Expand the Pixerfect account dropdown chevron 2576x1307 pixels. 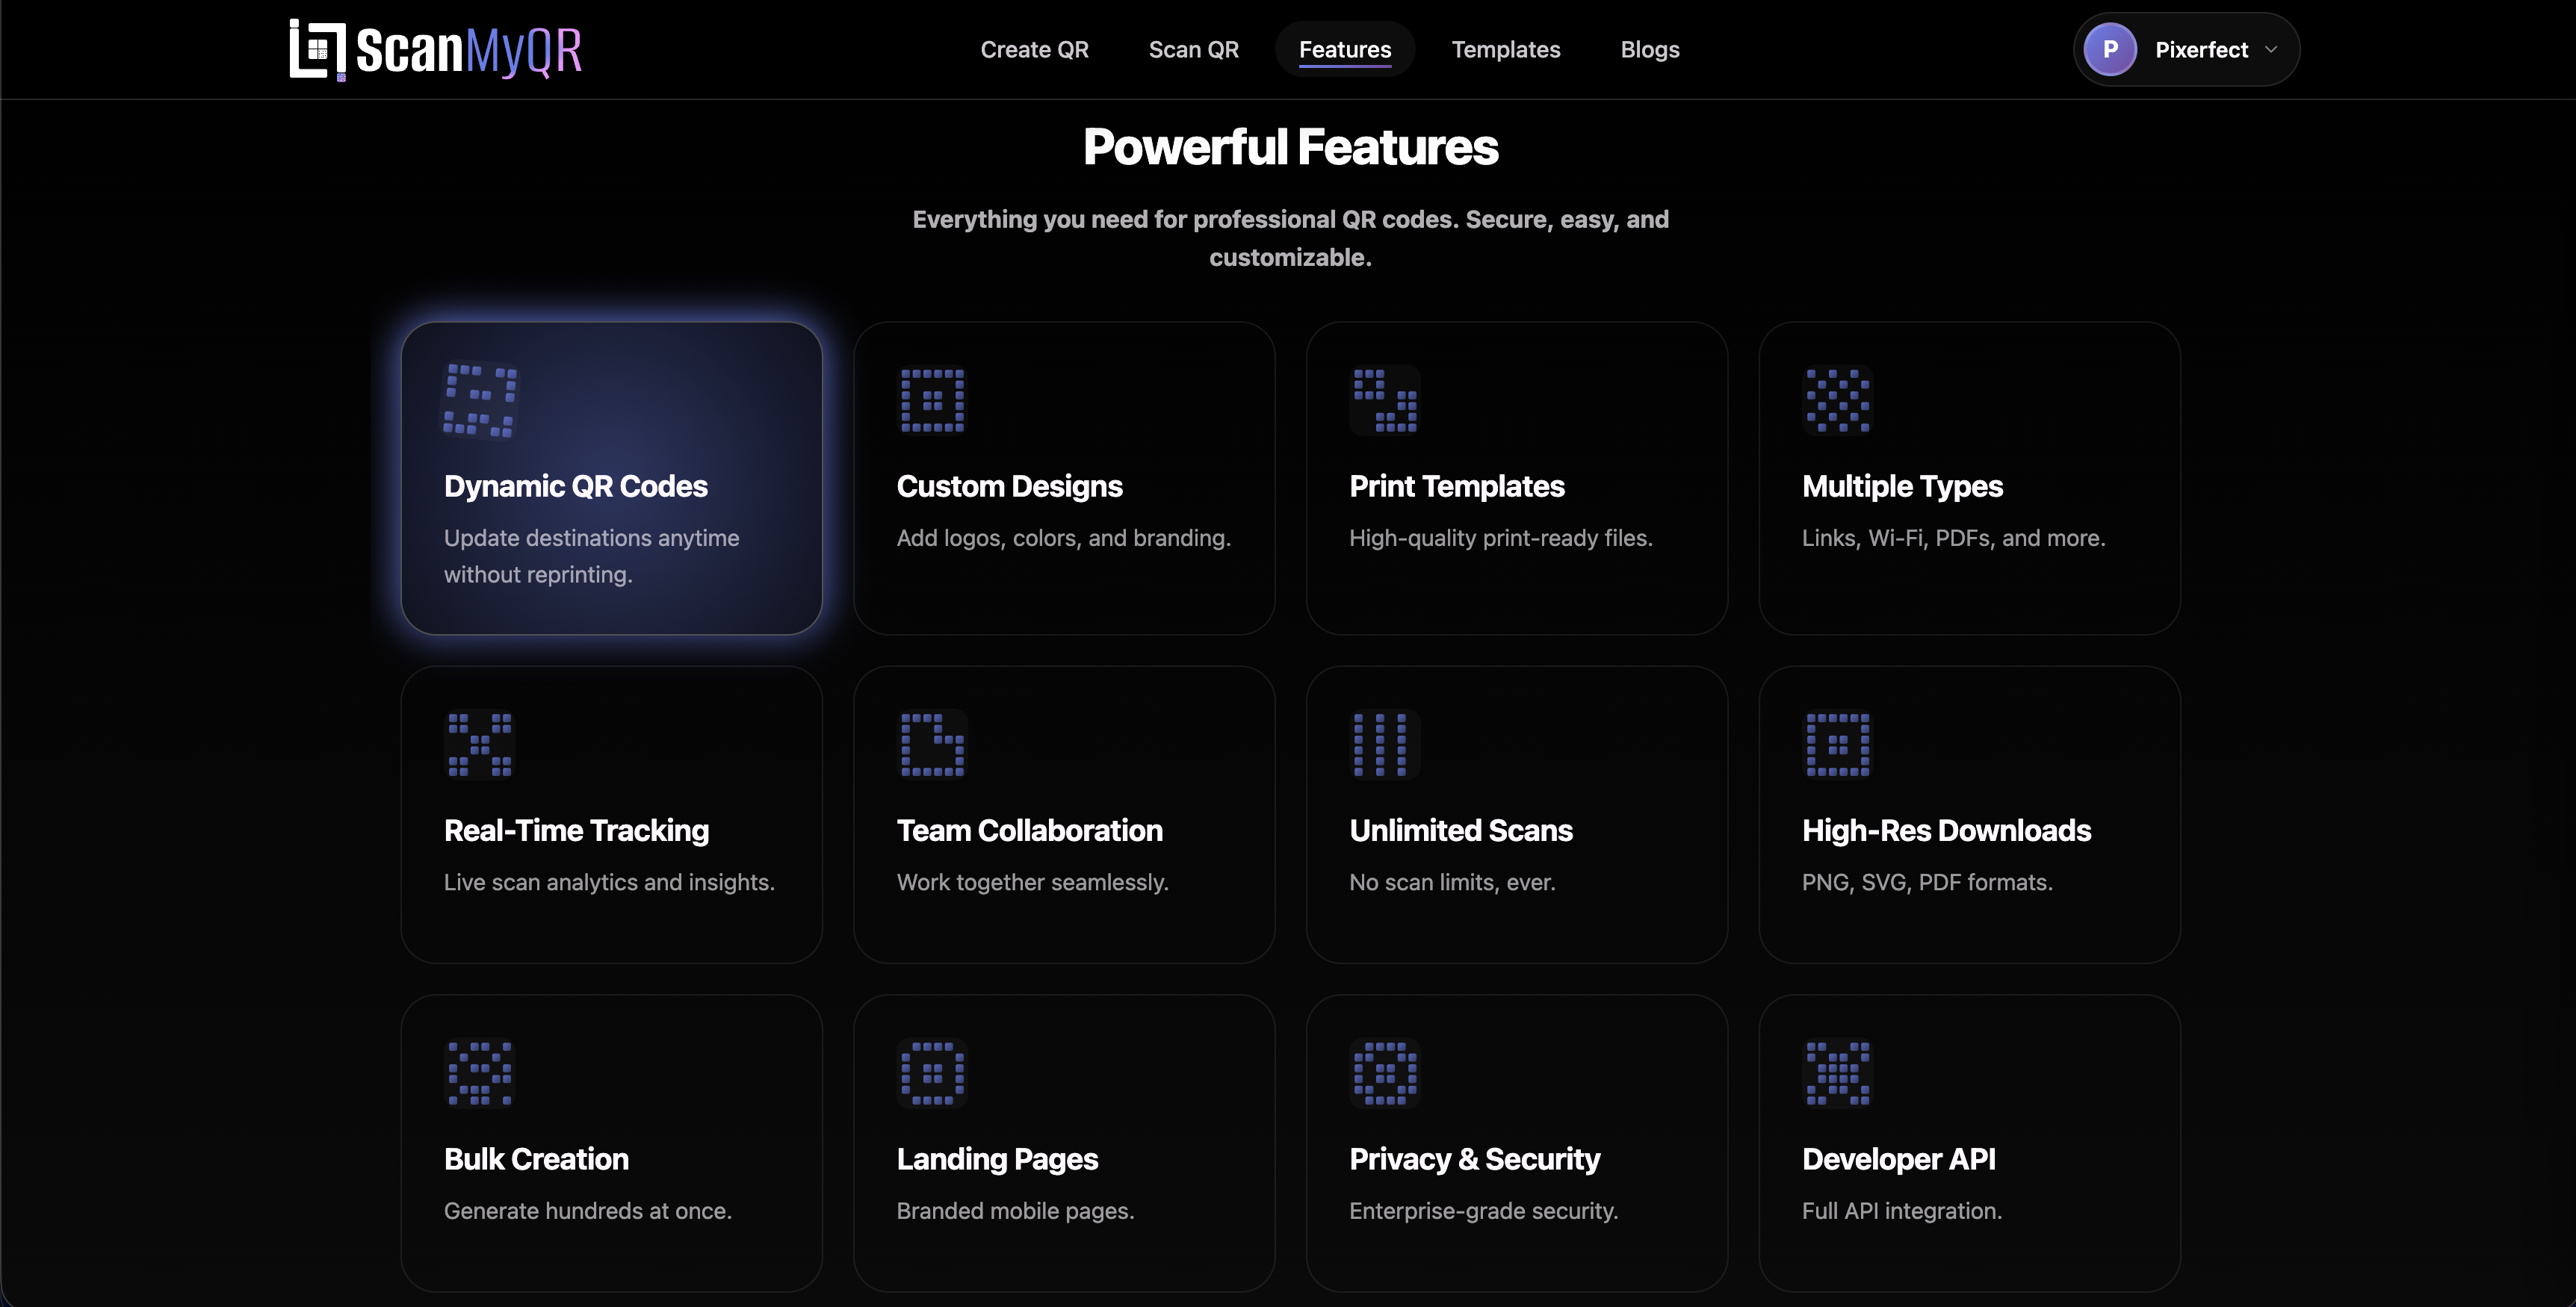[x=2271, y=49]
